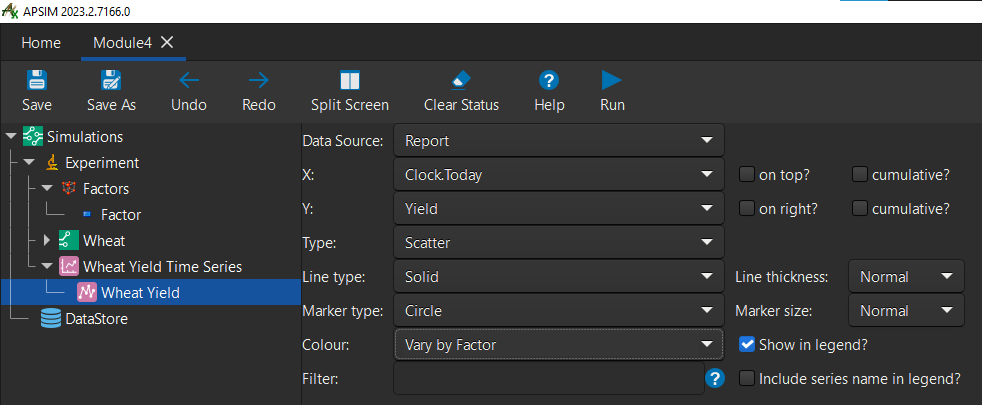Collapse the Experiment node arrow
Screen dimensions: 982x405
pos(29,163)
